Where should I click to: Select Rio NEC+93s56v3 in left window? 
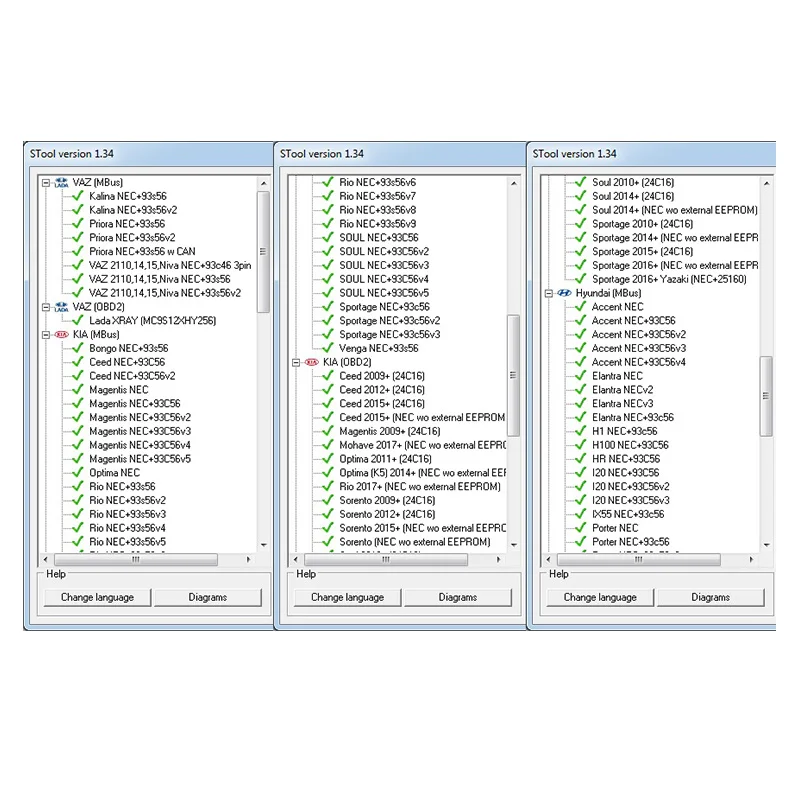point(128,514)
